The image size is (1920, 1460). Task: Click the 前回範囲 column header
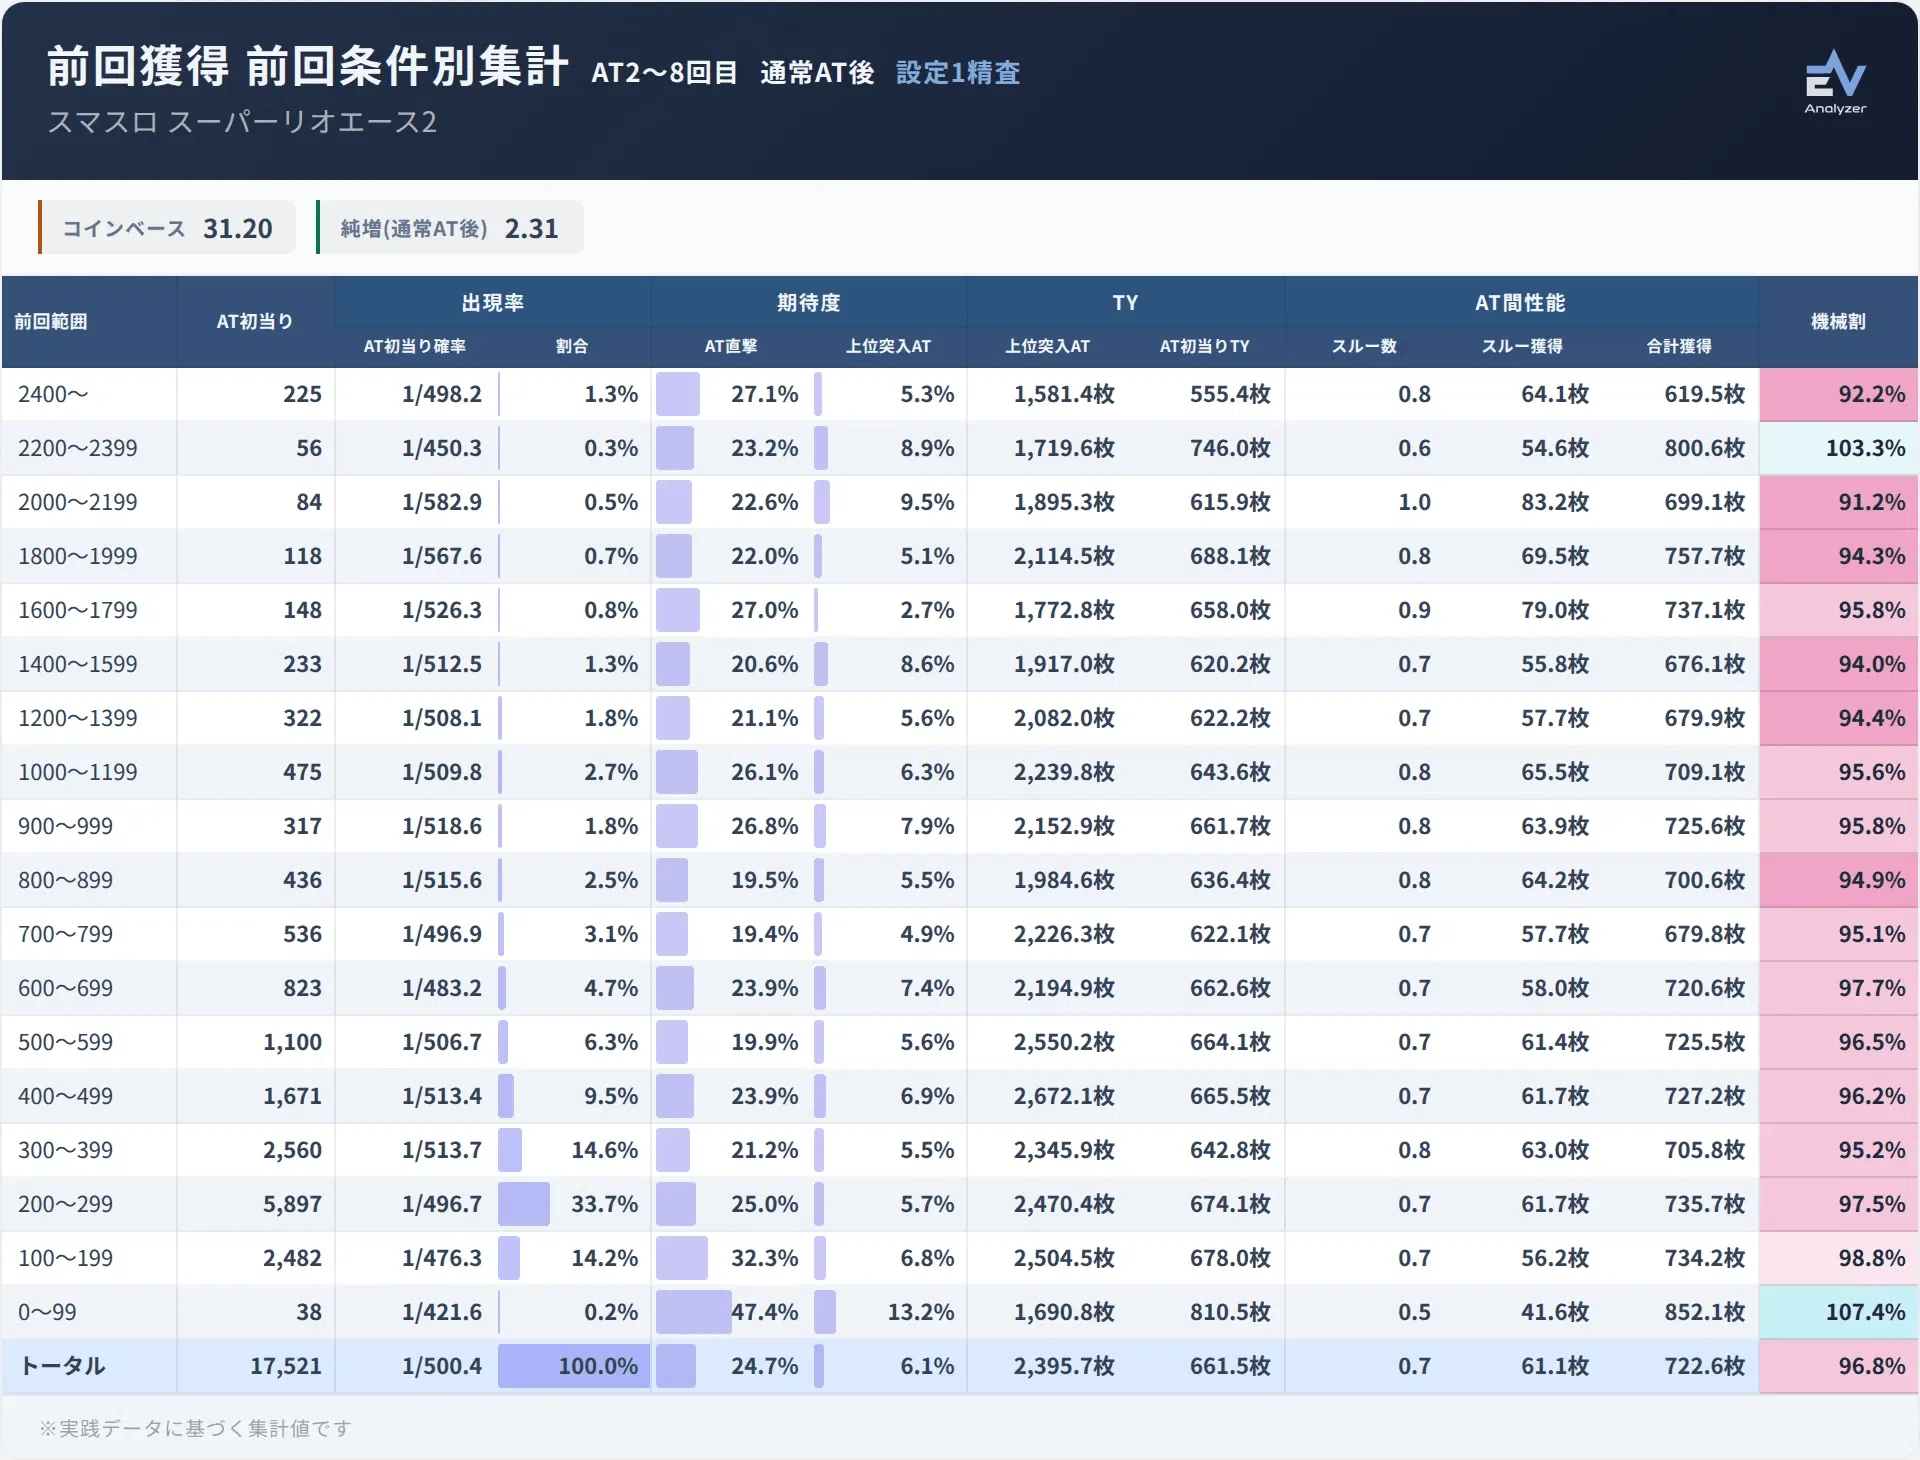tap(51, 321)
